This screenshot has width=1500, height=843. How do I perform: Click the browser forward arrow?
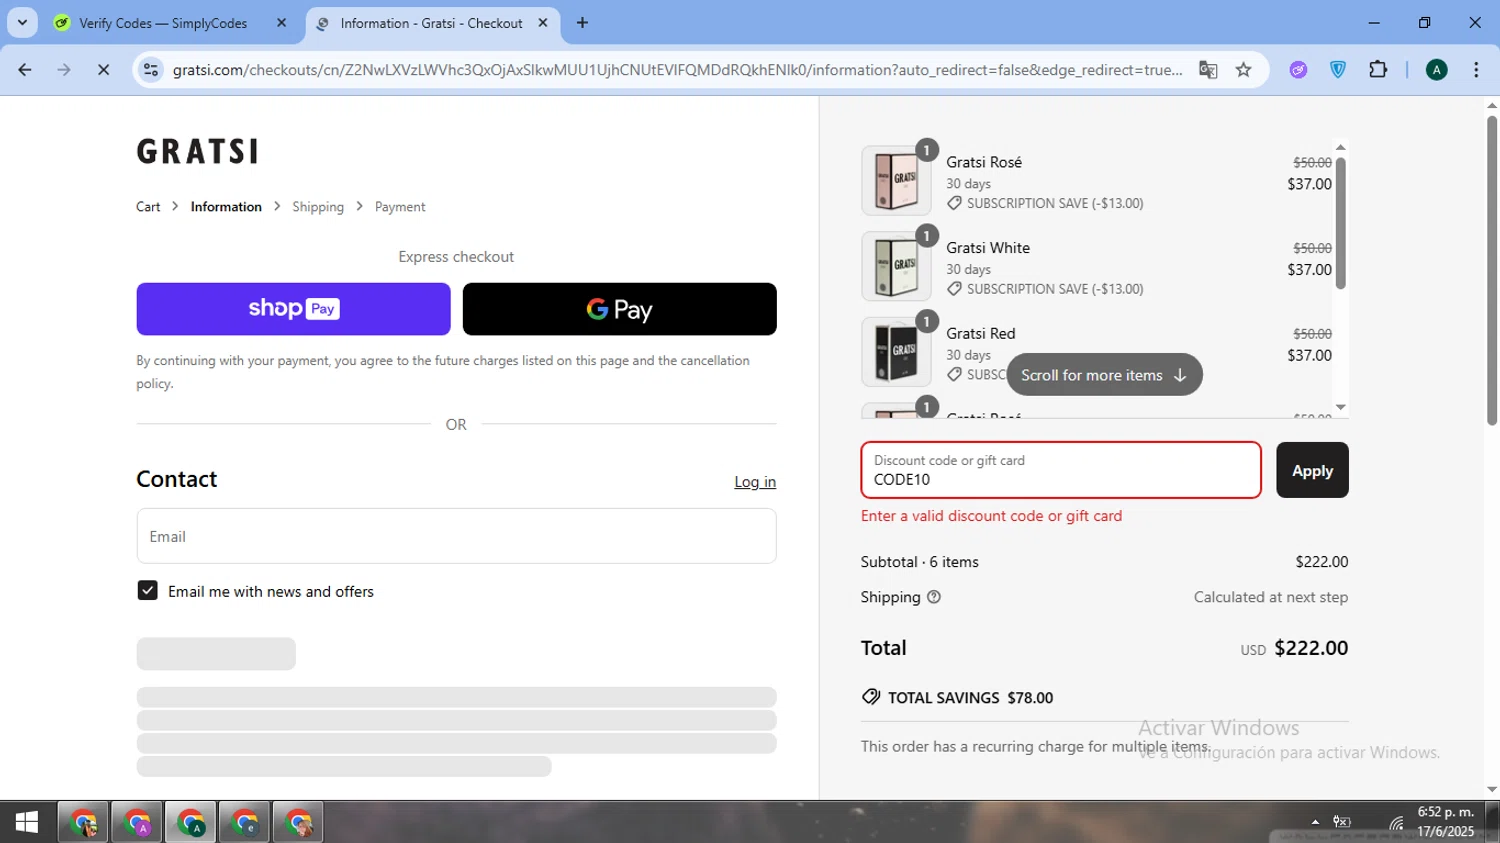pos(64,70)
